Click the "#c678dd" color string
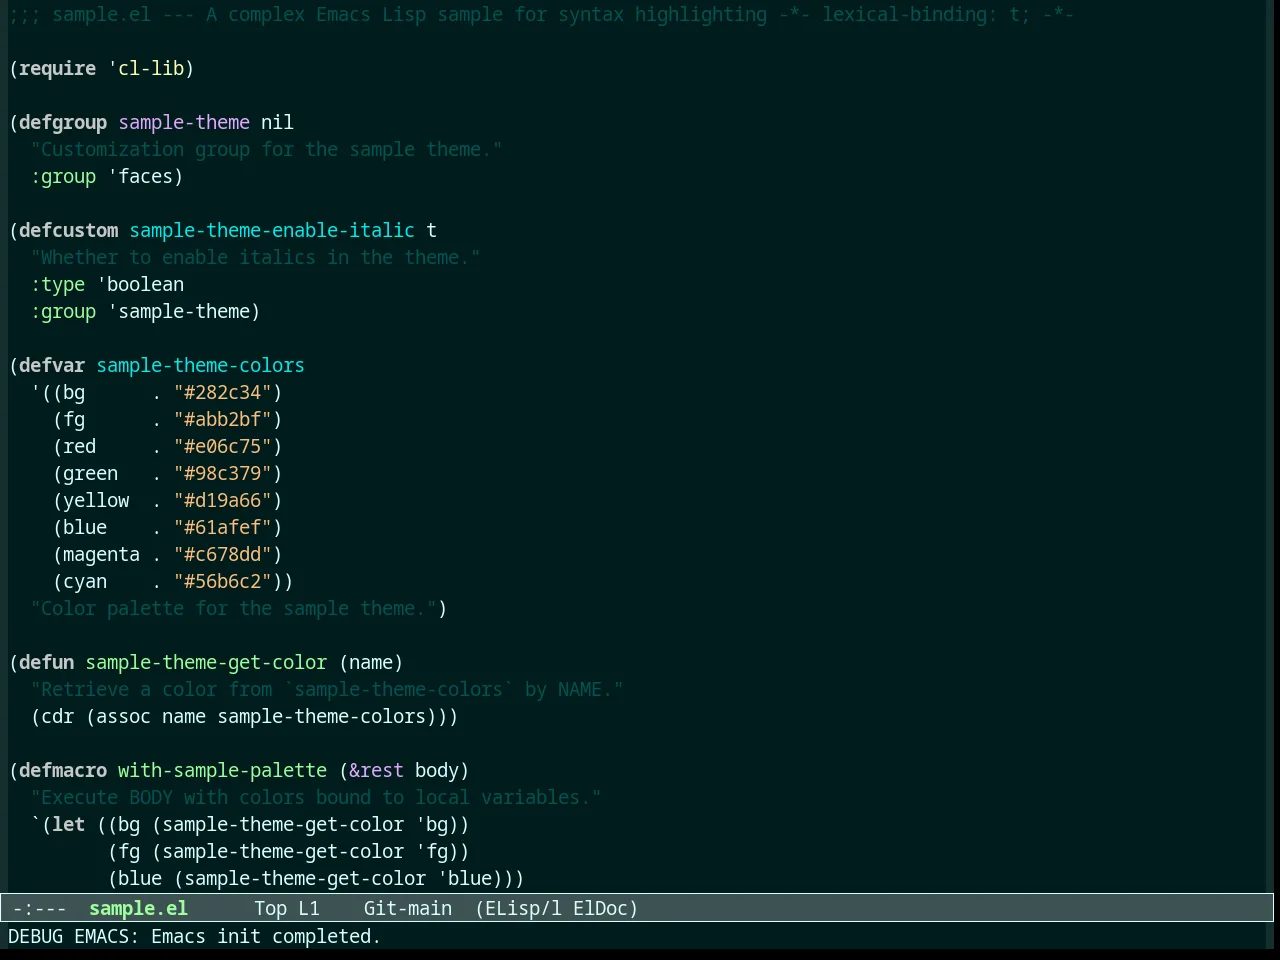The height and width of the screenshot is (960, 1280). click(x=223, y=554)
